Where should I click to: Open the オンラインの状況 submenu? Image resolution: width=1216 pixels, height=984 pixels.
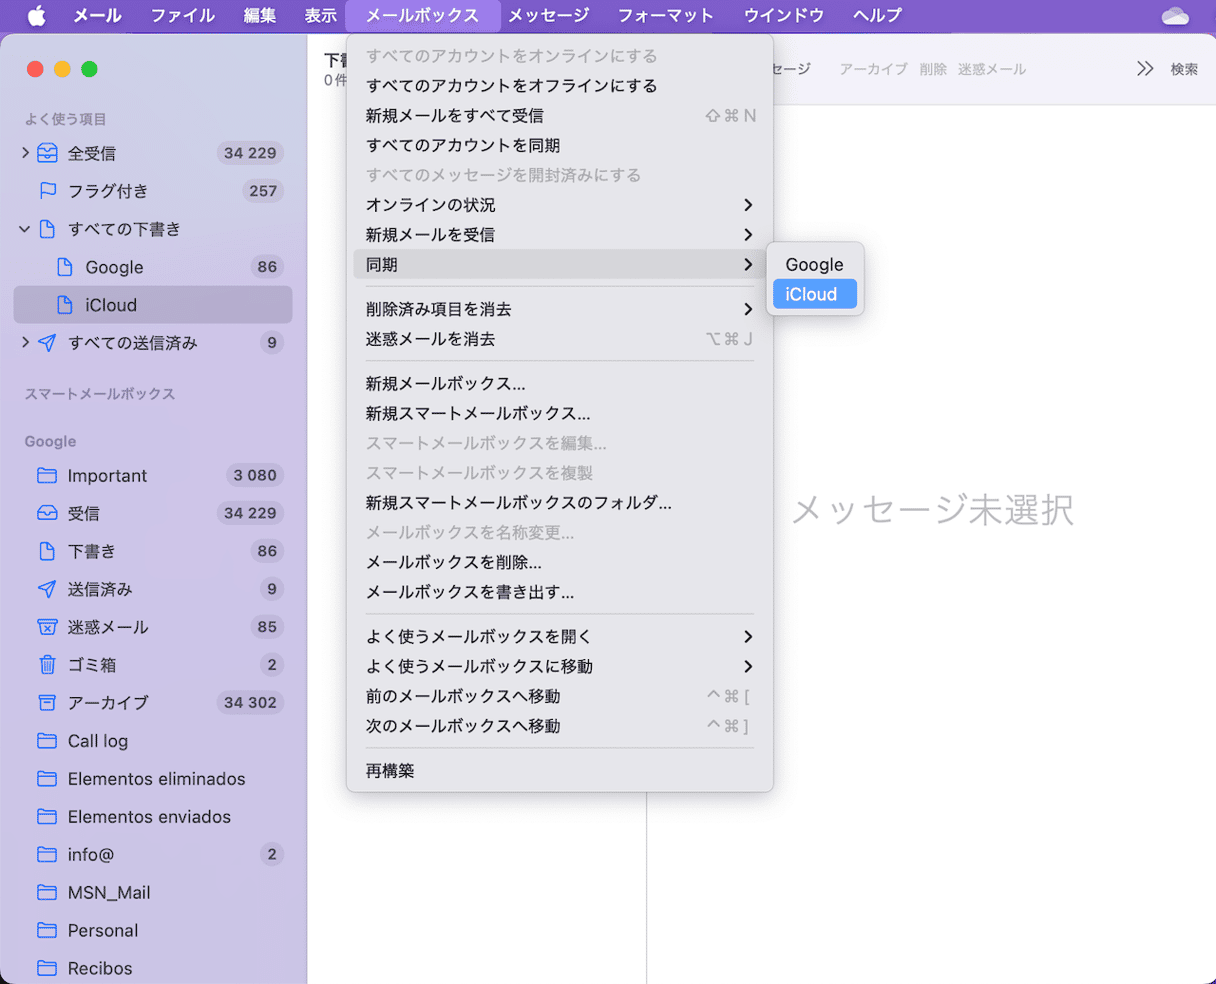click(560, 205)
